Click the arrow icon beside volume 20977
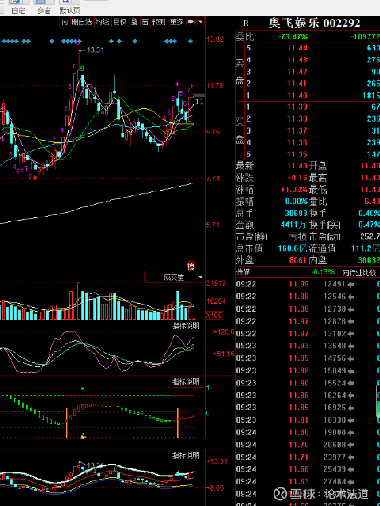 pyautogui.click(x=350, y=457)
